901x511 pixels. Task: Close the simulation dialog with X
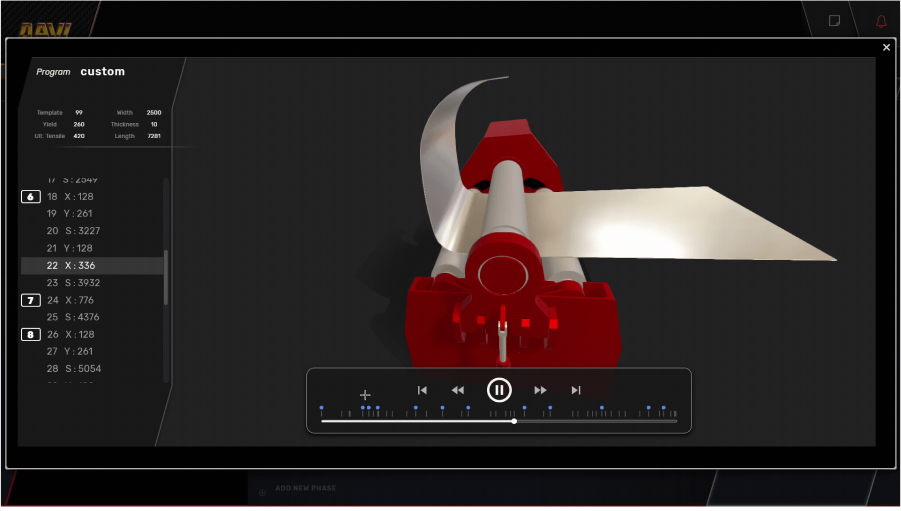coord(886,48)
